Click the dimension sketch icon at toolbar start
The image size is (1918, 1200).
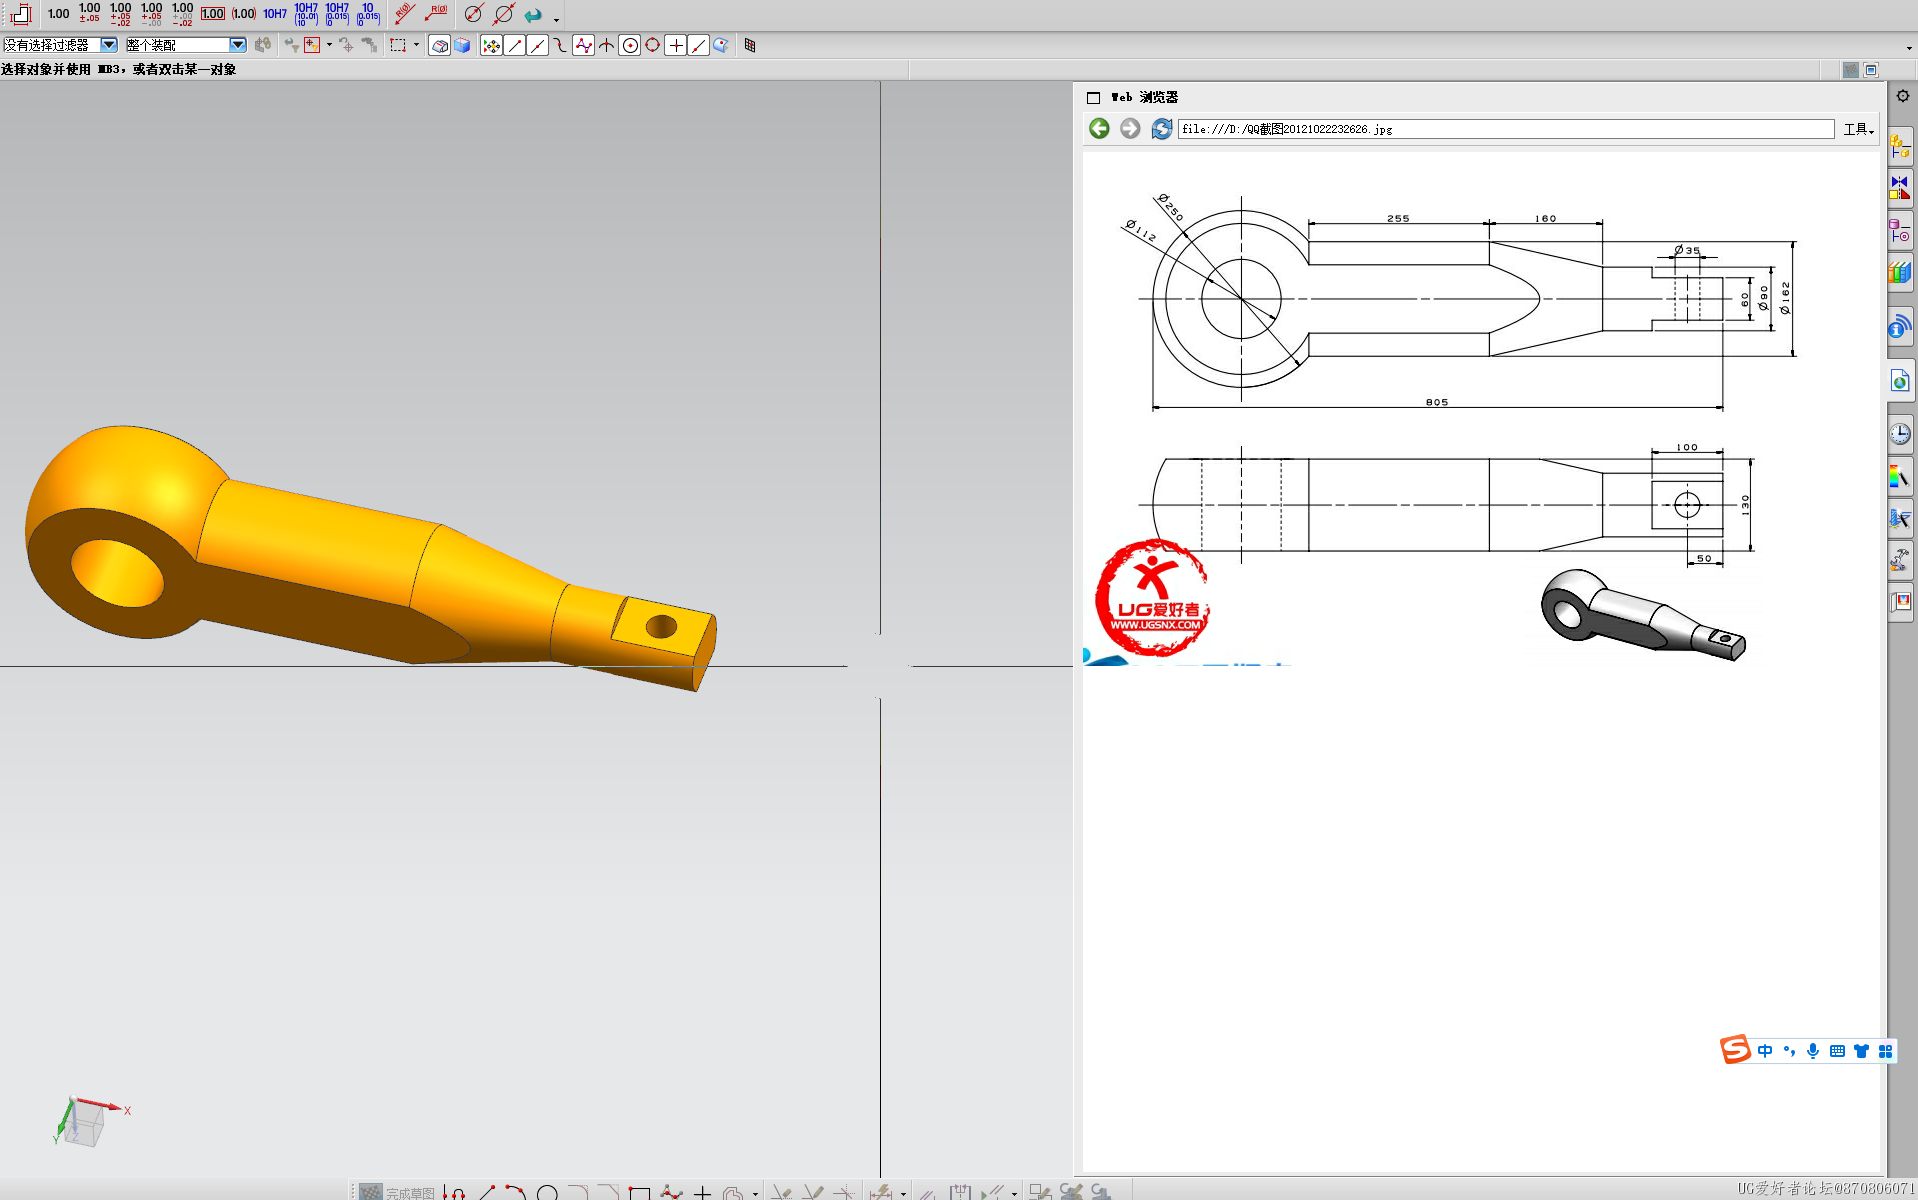coord(21,14)
